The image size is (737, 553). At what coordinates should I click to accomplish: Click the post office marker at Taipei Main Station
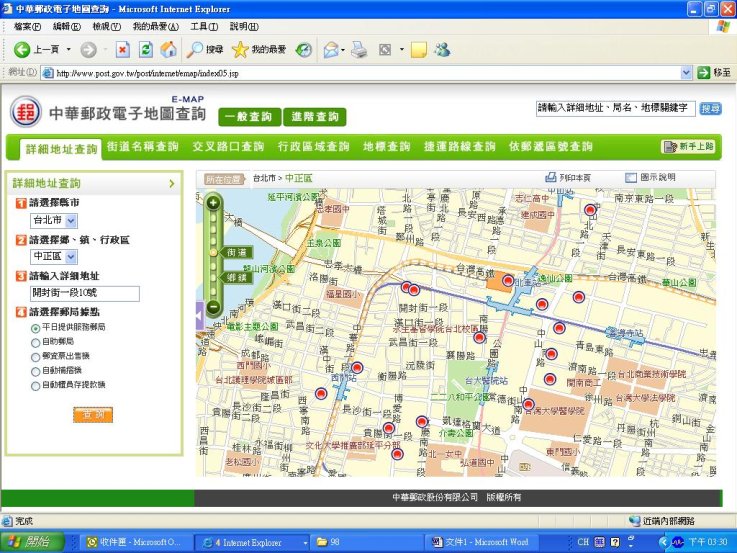tap(508, 281)
